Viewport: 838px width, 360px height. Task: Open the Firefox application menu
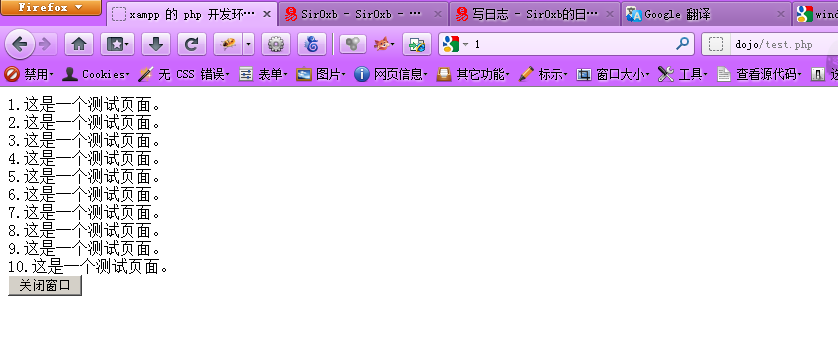(51, 7)
